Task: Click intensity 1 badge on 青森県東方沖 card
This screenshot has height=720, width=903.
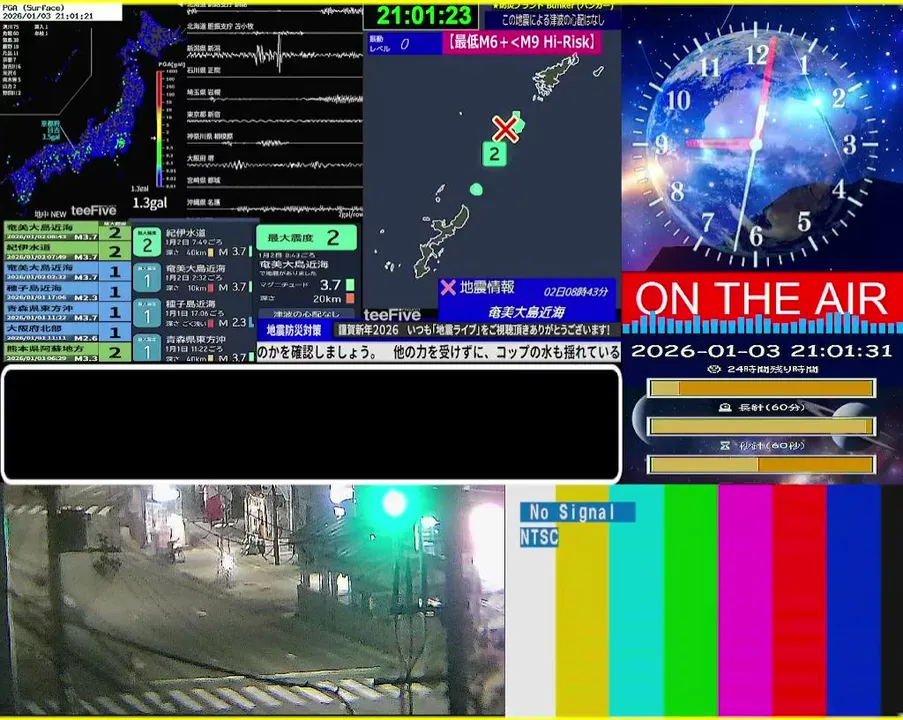Action: (x=147, y=348)
